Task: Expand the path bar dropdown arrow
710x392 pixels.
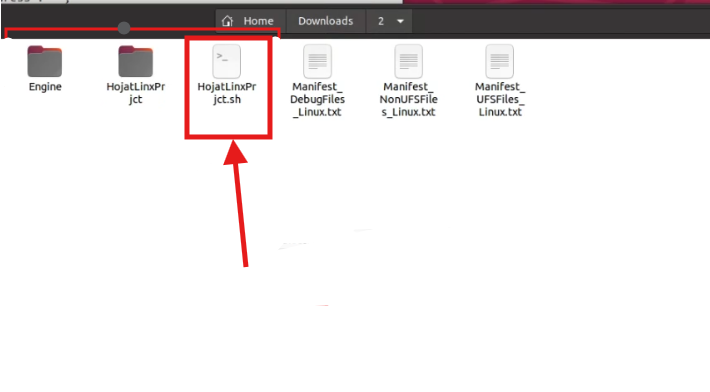Action: [x=400, y=21]
